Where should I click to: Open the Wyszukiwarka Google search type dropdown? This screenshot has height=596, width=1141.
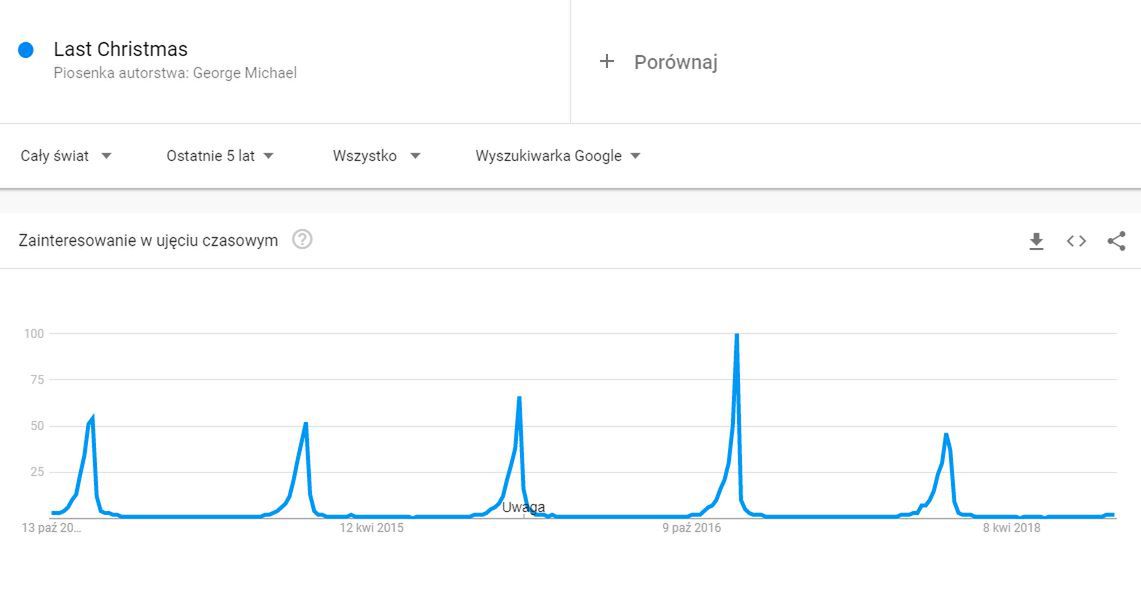pyautogui.click(x=558, y=156)
